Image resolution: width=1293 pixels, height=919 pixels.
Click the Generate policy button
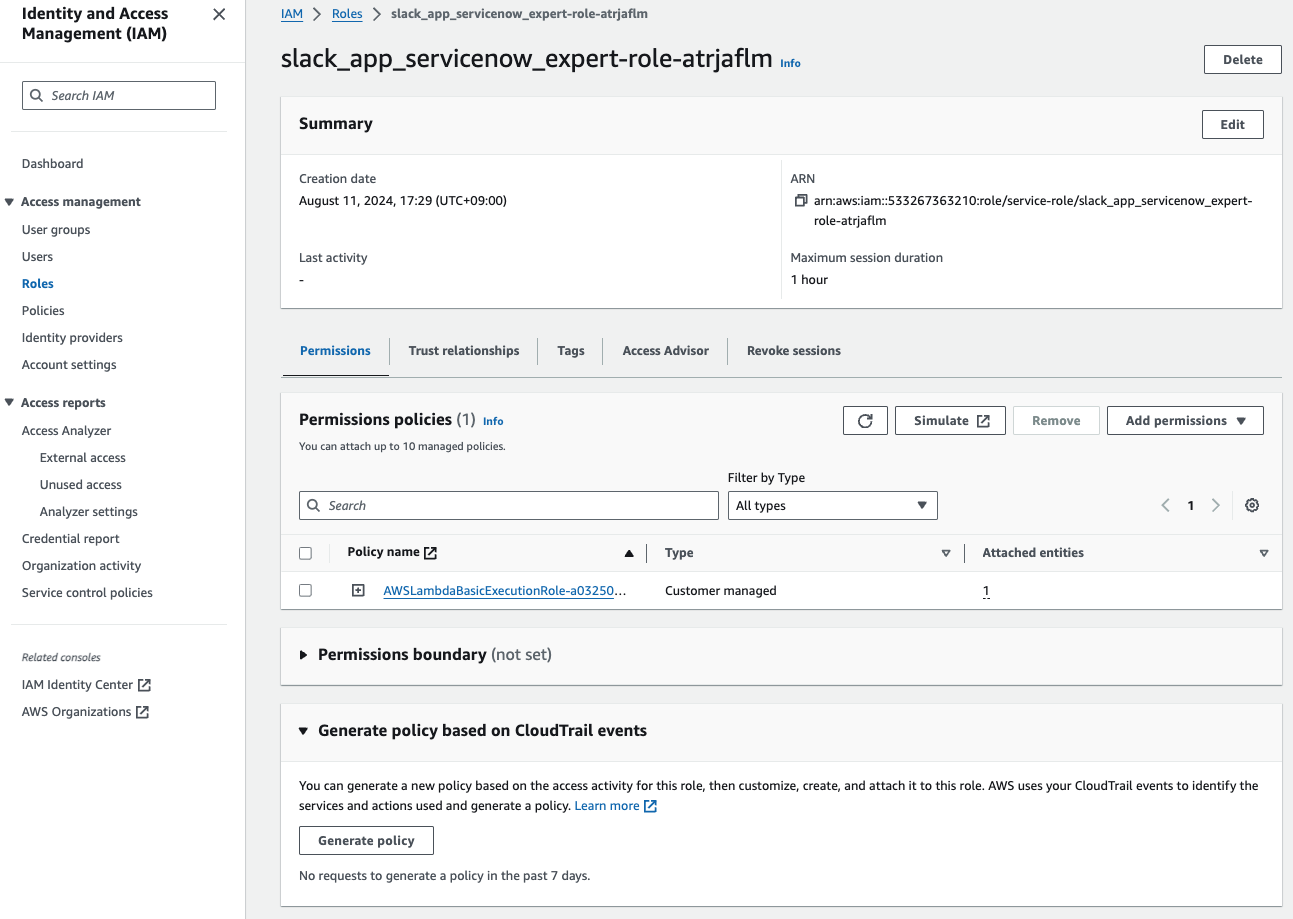(366, 841)
